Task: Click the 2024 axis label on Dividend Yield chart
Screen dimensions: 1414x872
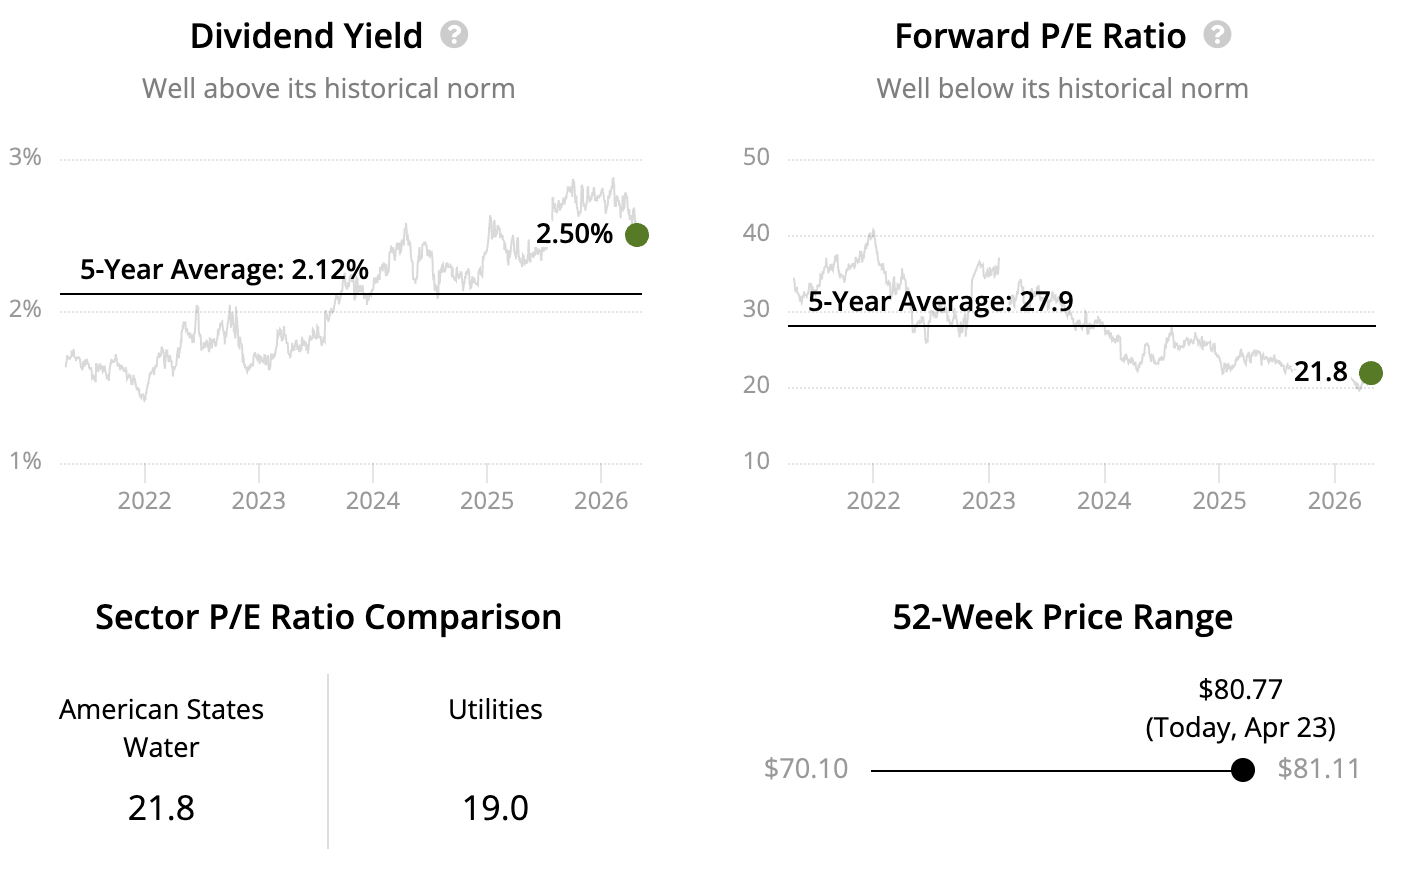Action: point(373,500)
